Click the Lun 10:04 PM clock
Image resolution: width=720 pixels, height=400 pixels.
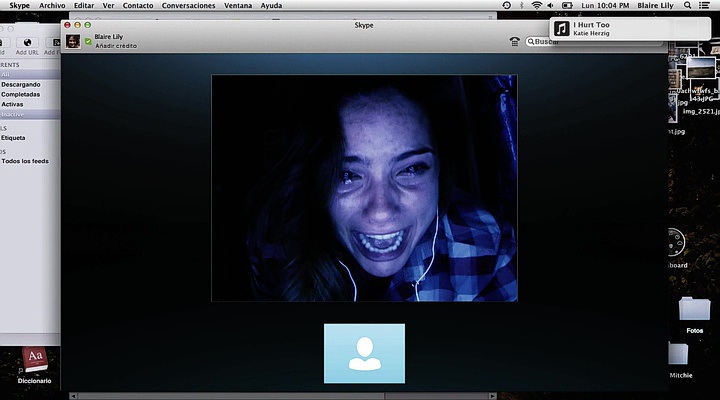605,6
